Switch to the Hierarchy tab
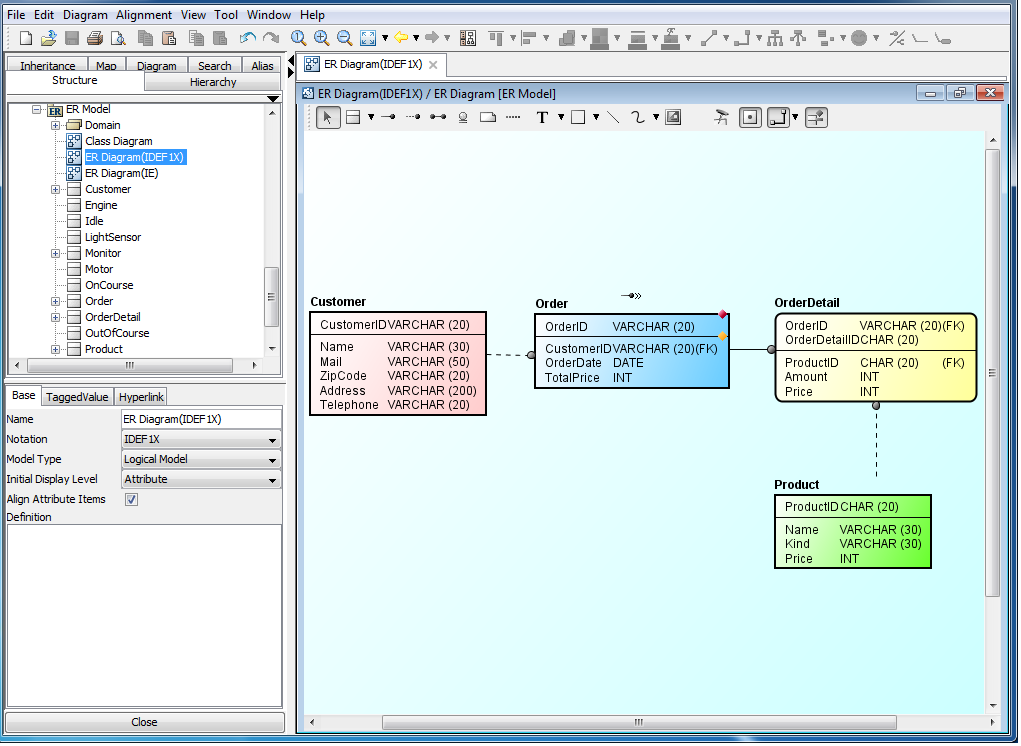The image size is (1021, 746). click(213, 82)
